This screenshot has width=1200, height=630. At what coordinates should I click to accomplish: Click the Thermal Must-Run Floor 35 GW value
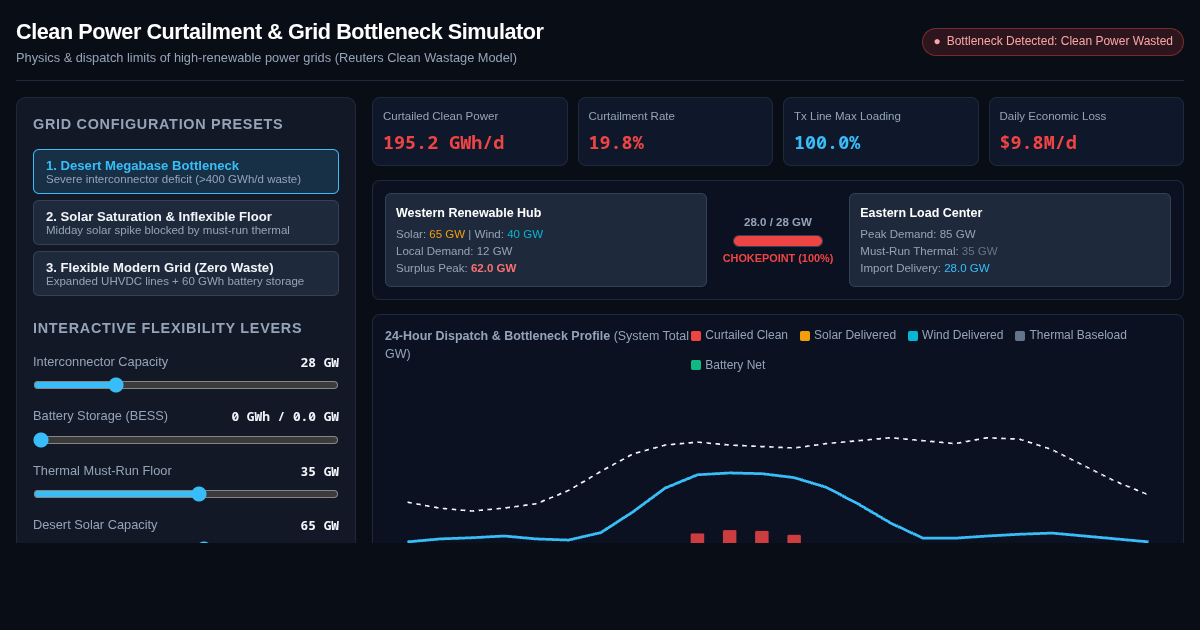pyautogui.click(x=320, y=471)
